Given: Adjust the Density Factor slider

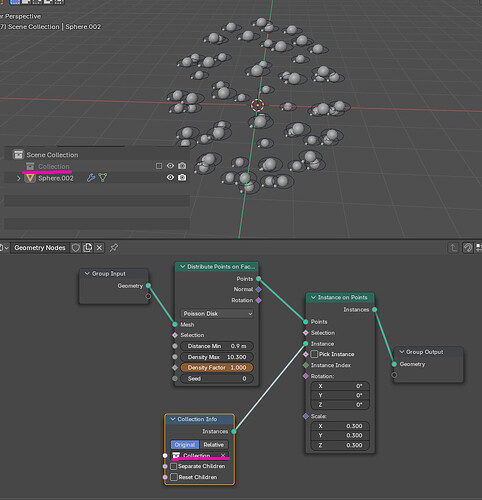Looking at the screenshot, I should pyautogui.click(x=217, y=368).
